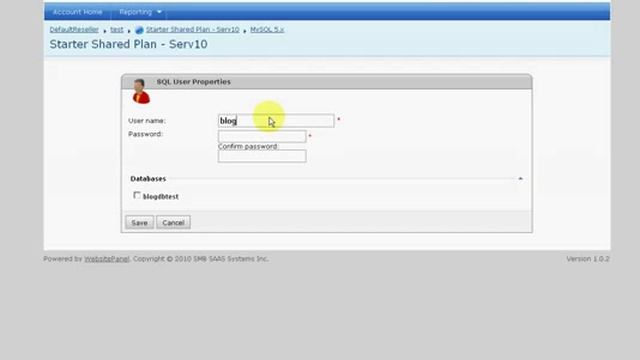
Task: Focus the Confirm password field
Action: tap(262, 156)
